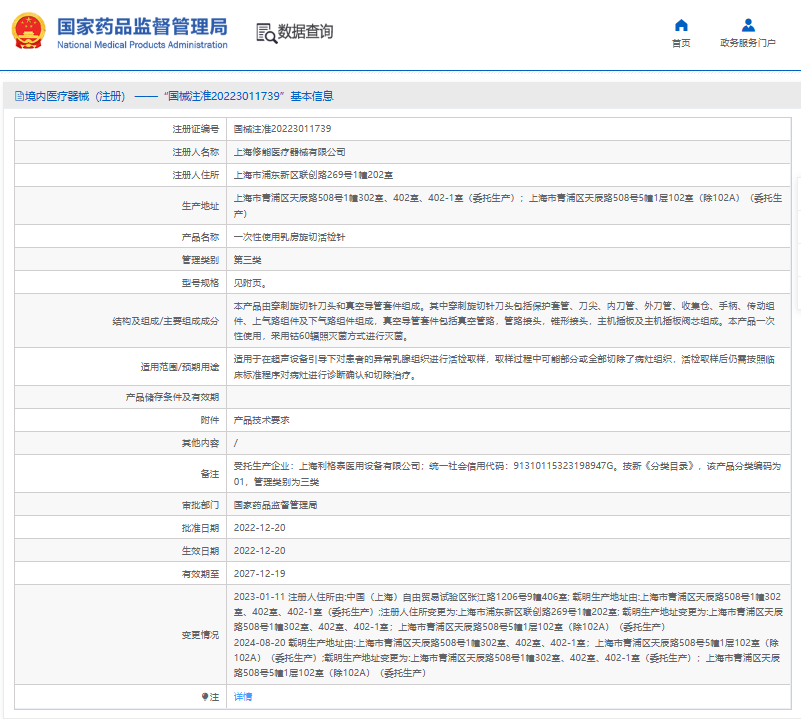Open the 详情 link
The height and width of the screenshot is (719, 801).
(243, 696)
